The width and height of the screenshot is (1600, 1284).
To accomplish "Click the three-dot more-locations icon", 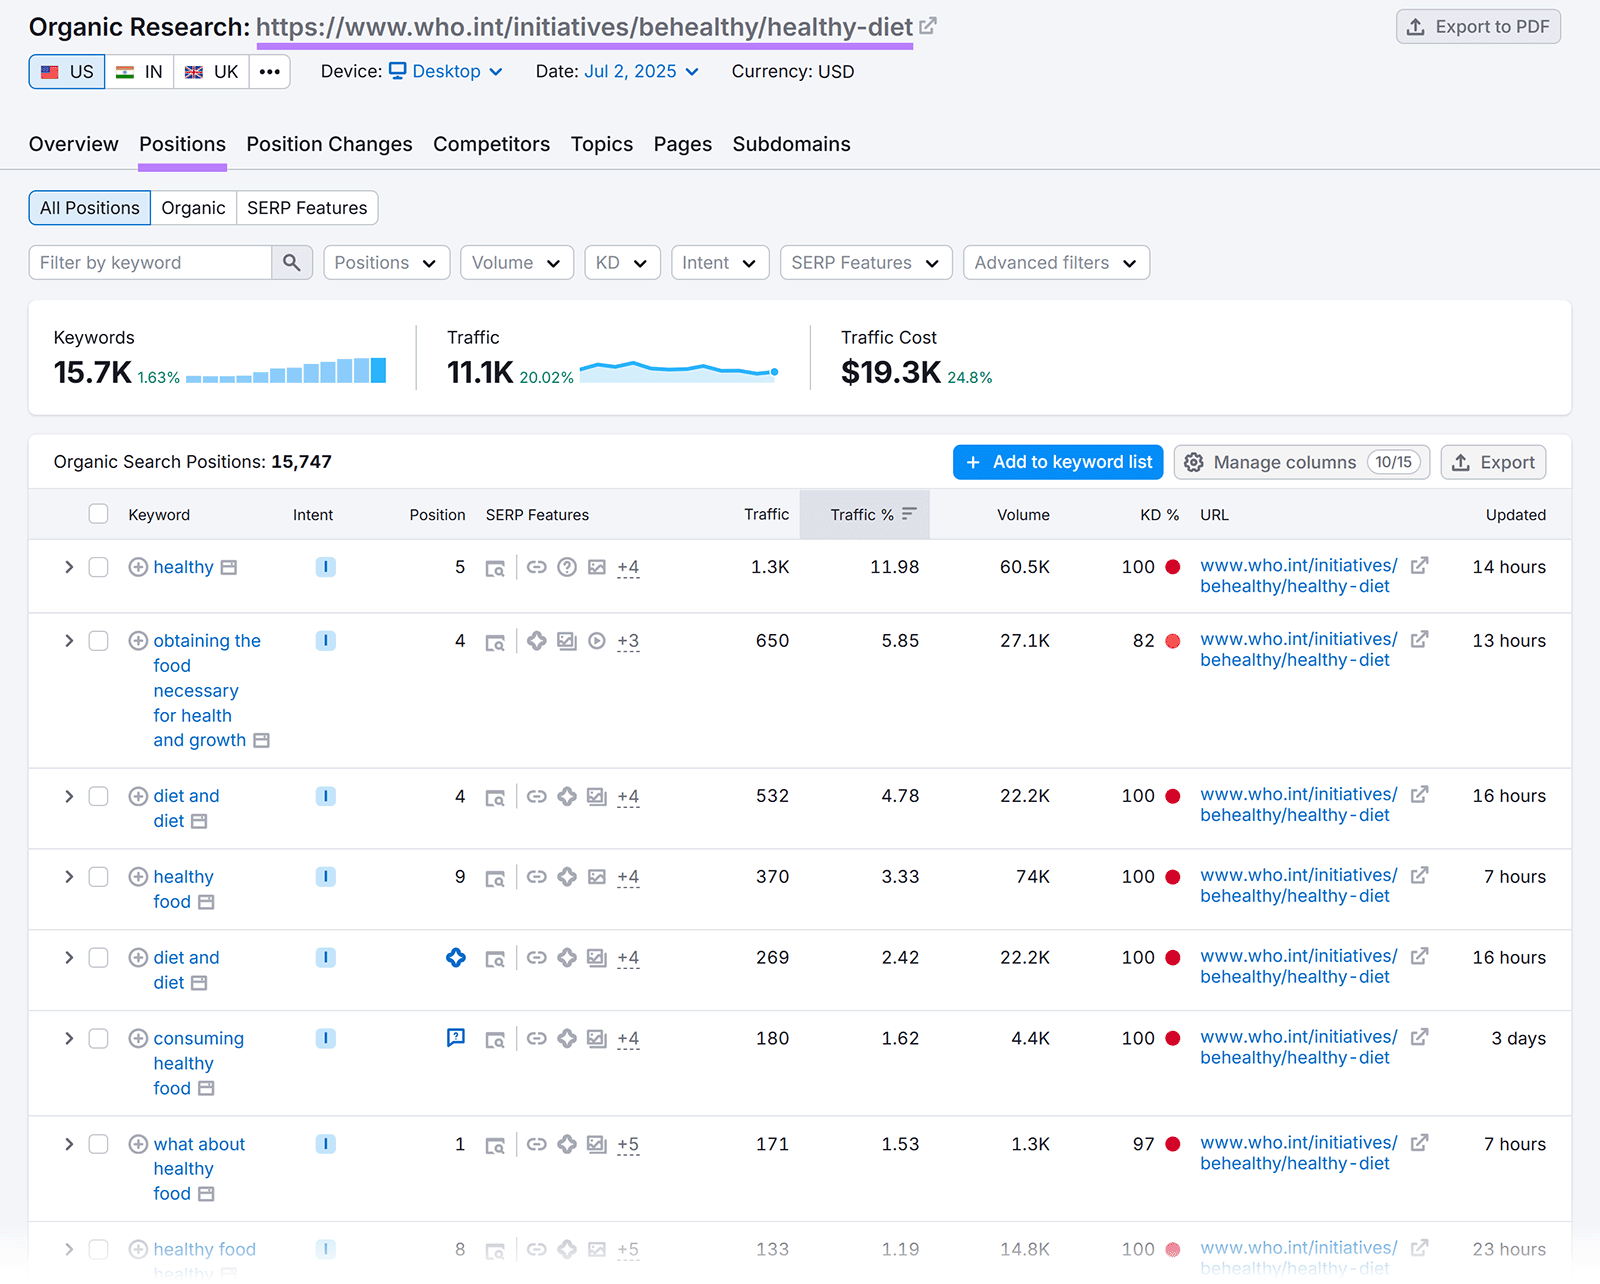I will 268,71.
